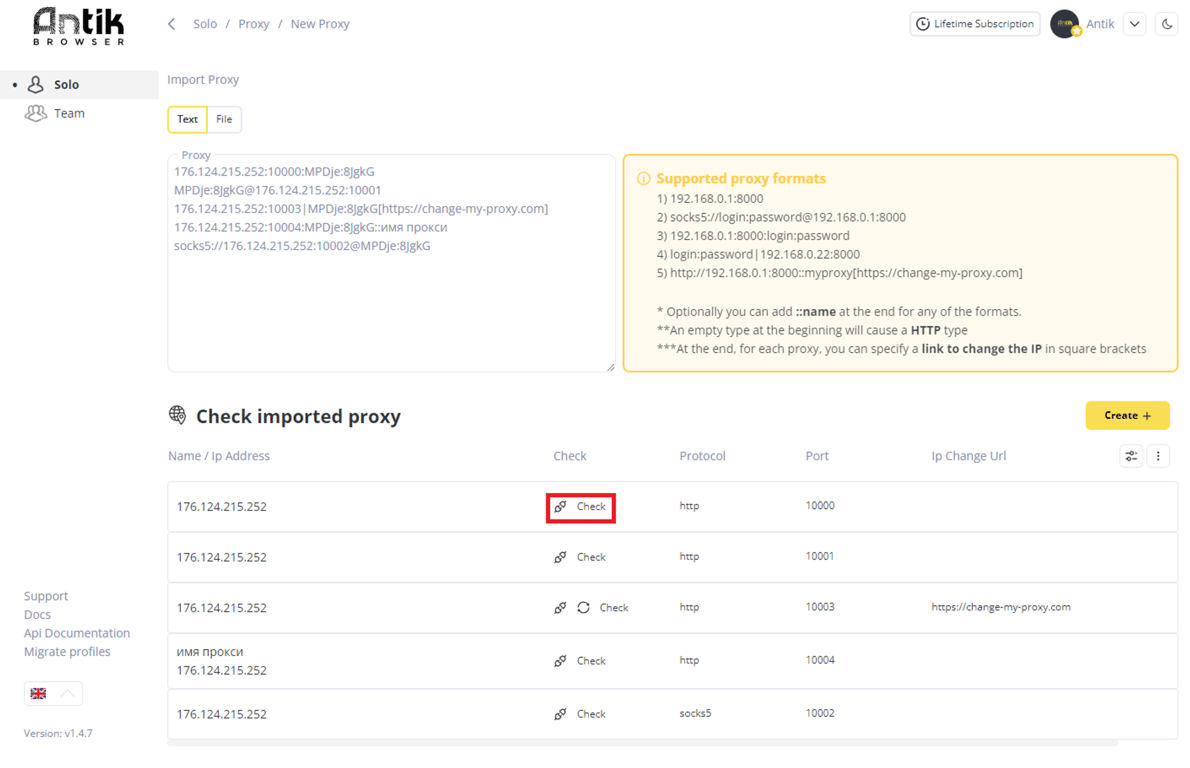Viewport: 1190px width, 768px height.
Task: Open the three-dot table options menu
Action: pyautogui.click(x=1158, y=456)
